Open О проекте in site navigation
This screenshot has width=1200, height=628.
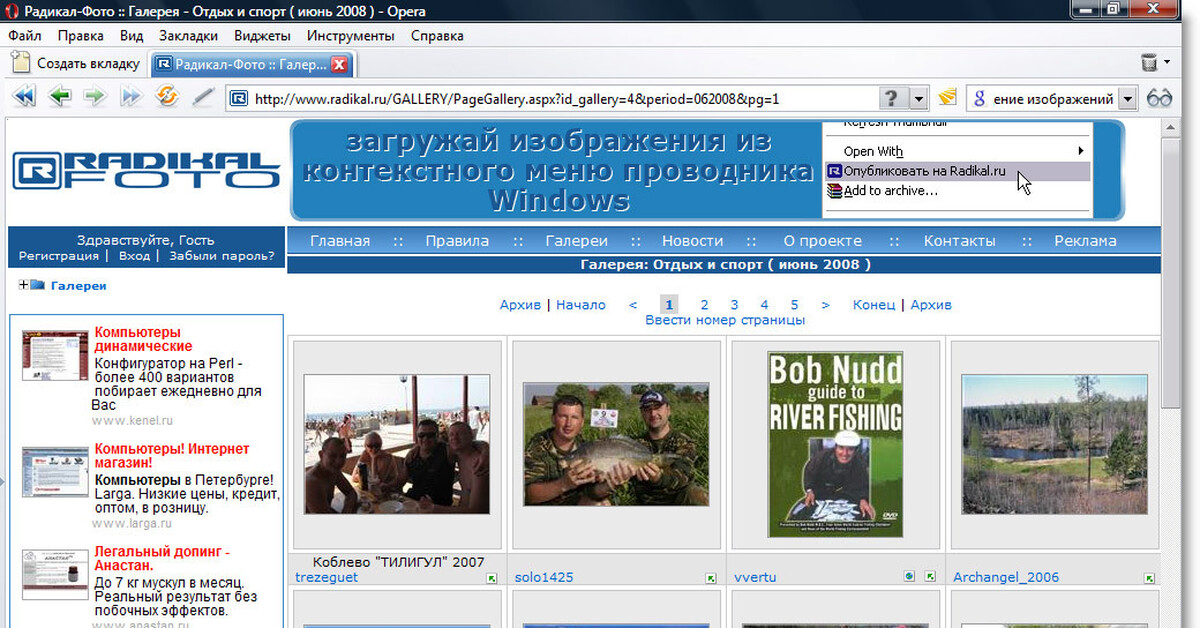822,241
